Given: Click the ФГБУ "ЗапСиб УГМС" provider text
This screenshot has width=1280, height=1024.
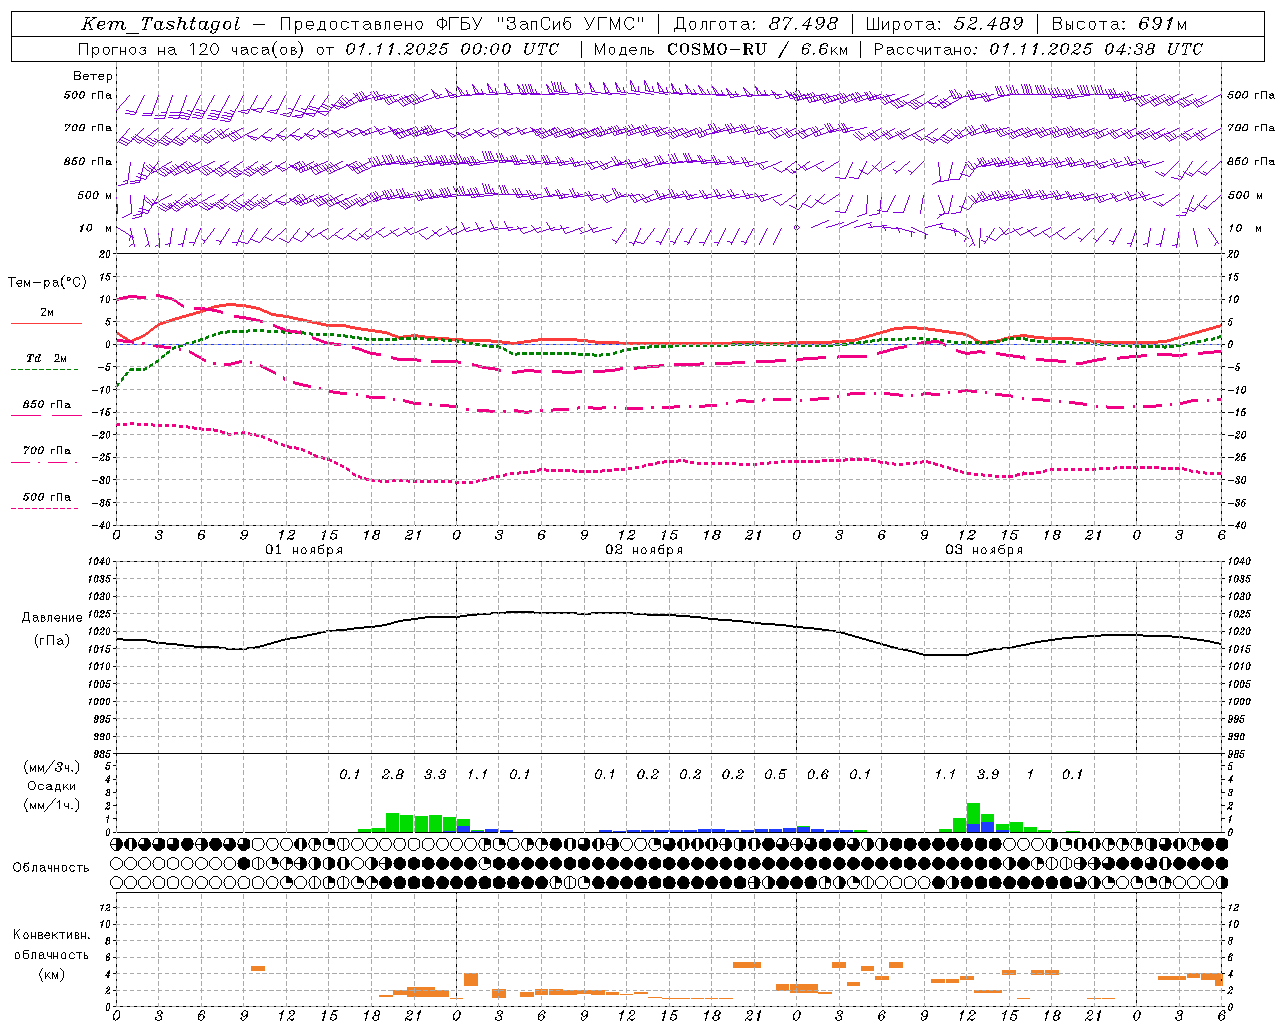Looking at the screenshot, I should 541,24.
